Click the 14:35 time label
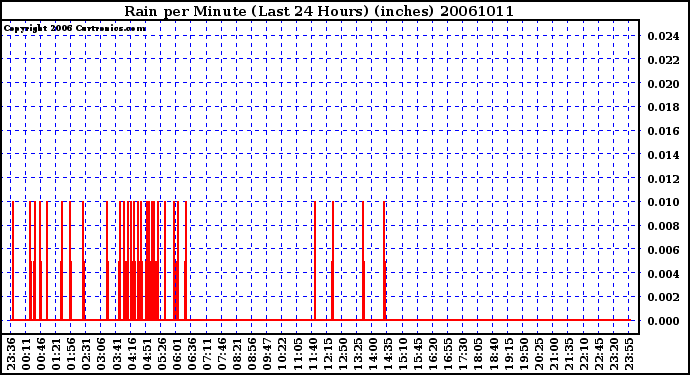Viewport: 690px width, 375px height. (387, 354)
